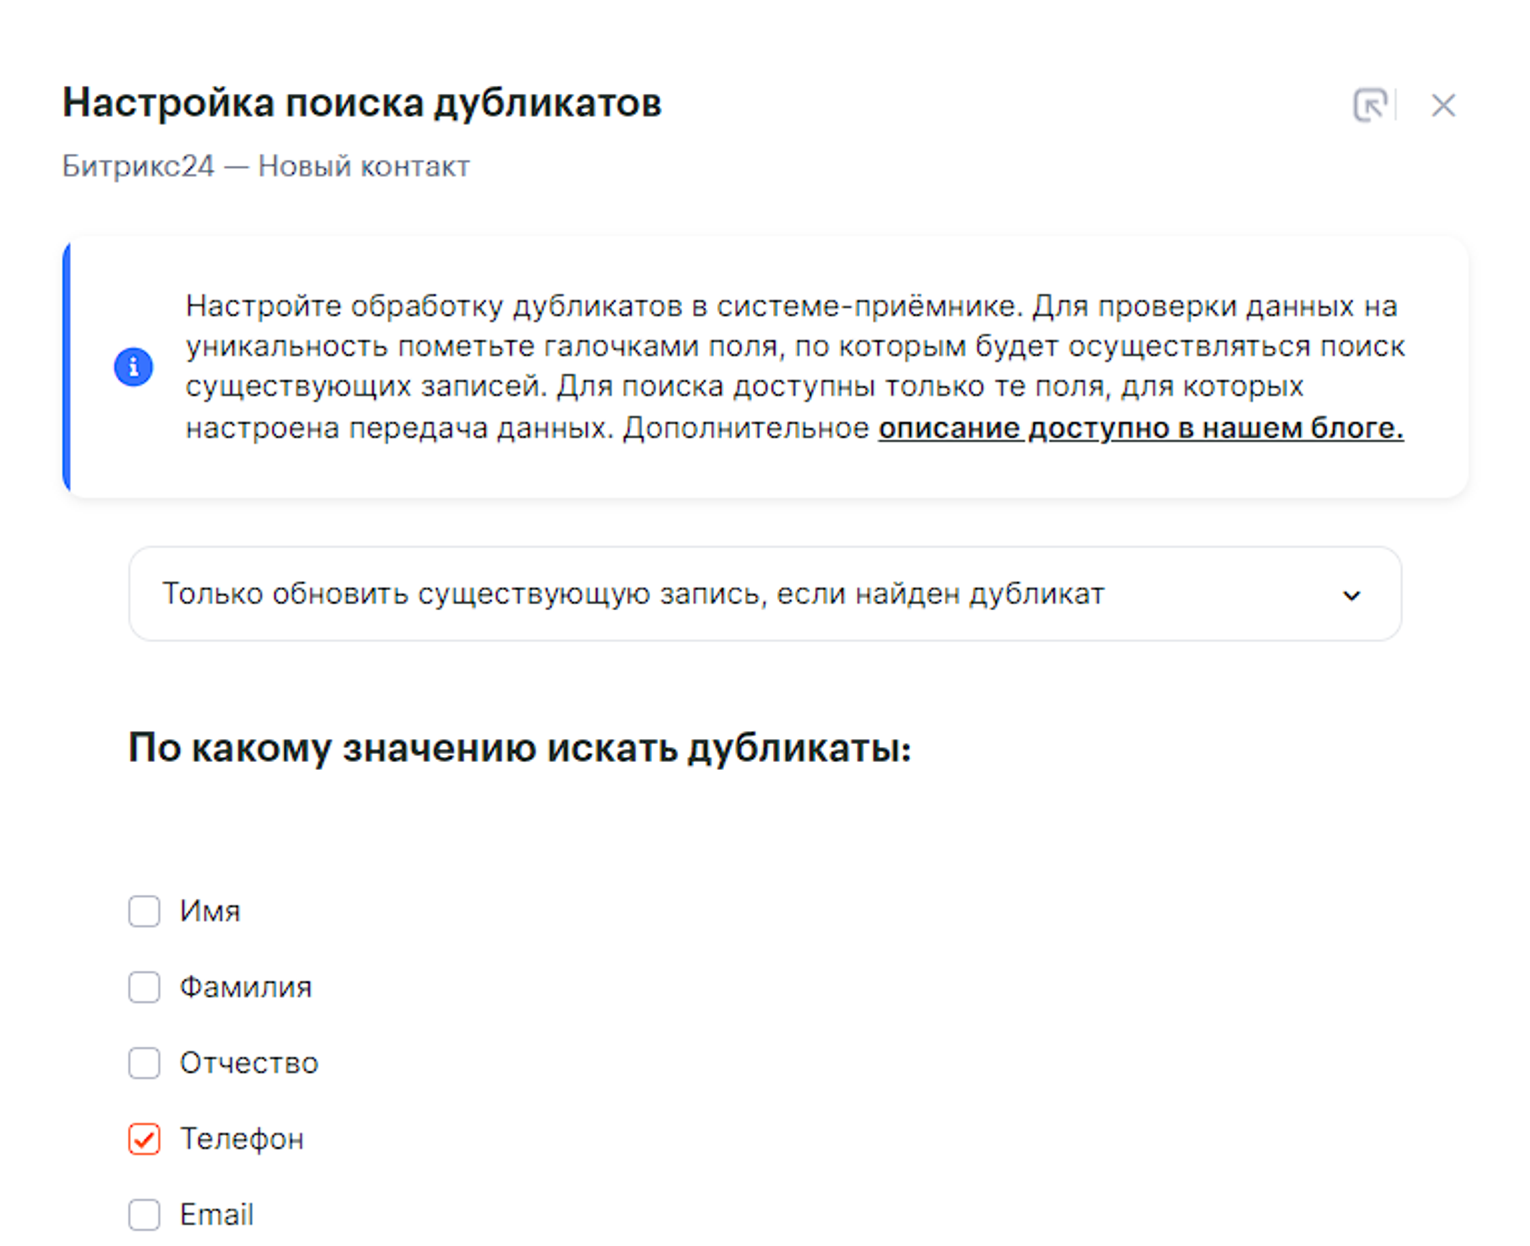Uncheck the Телефон checkbox
1530x1246 pixels.
click(144, 1139)
